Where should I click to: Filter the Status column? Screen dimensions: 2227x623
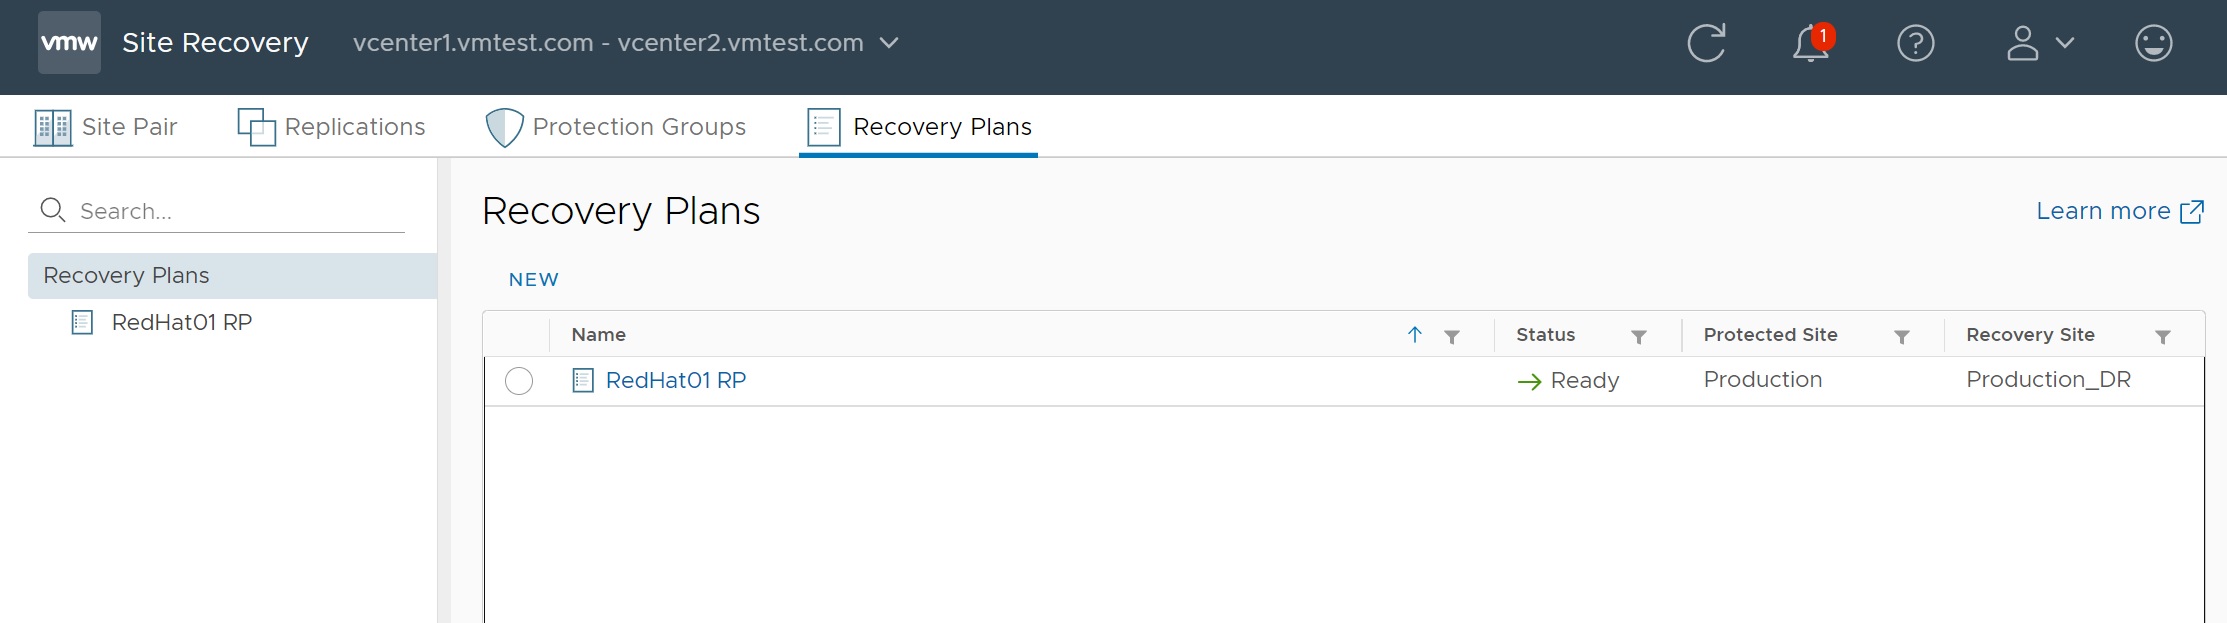pos(1639,337)
